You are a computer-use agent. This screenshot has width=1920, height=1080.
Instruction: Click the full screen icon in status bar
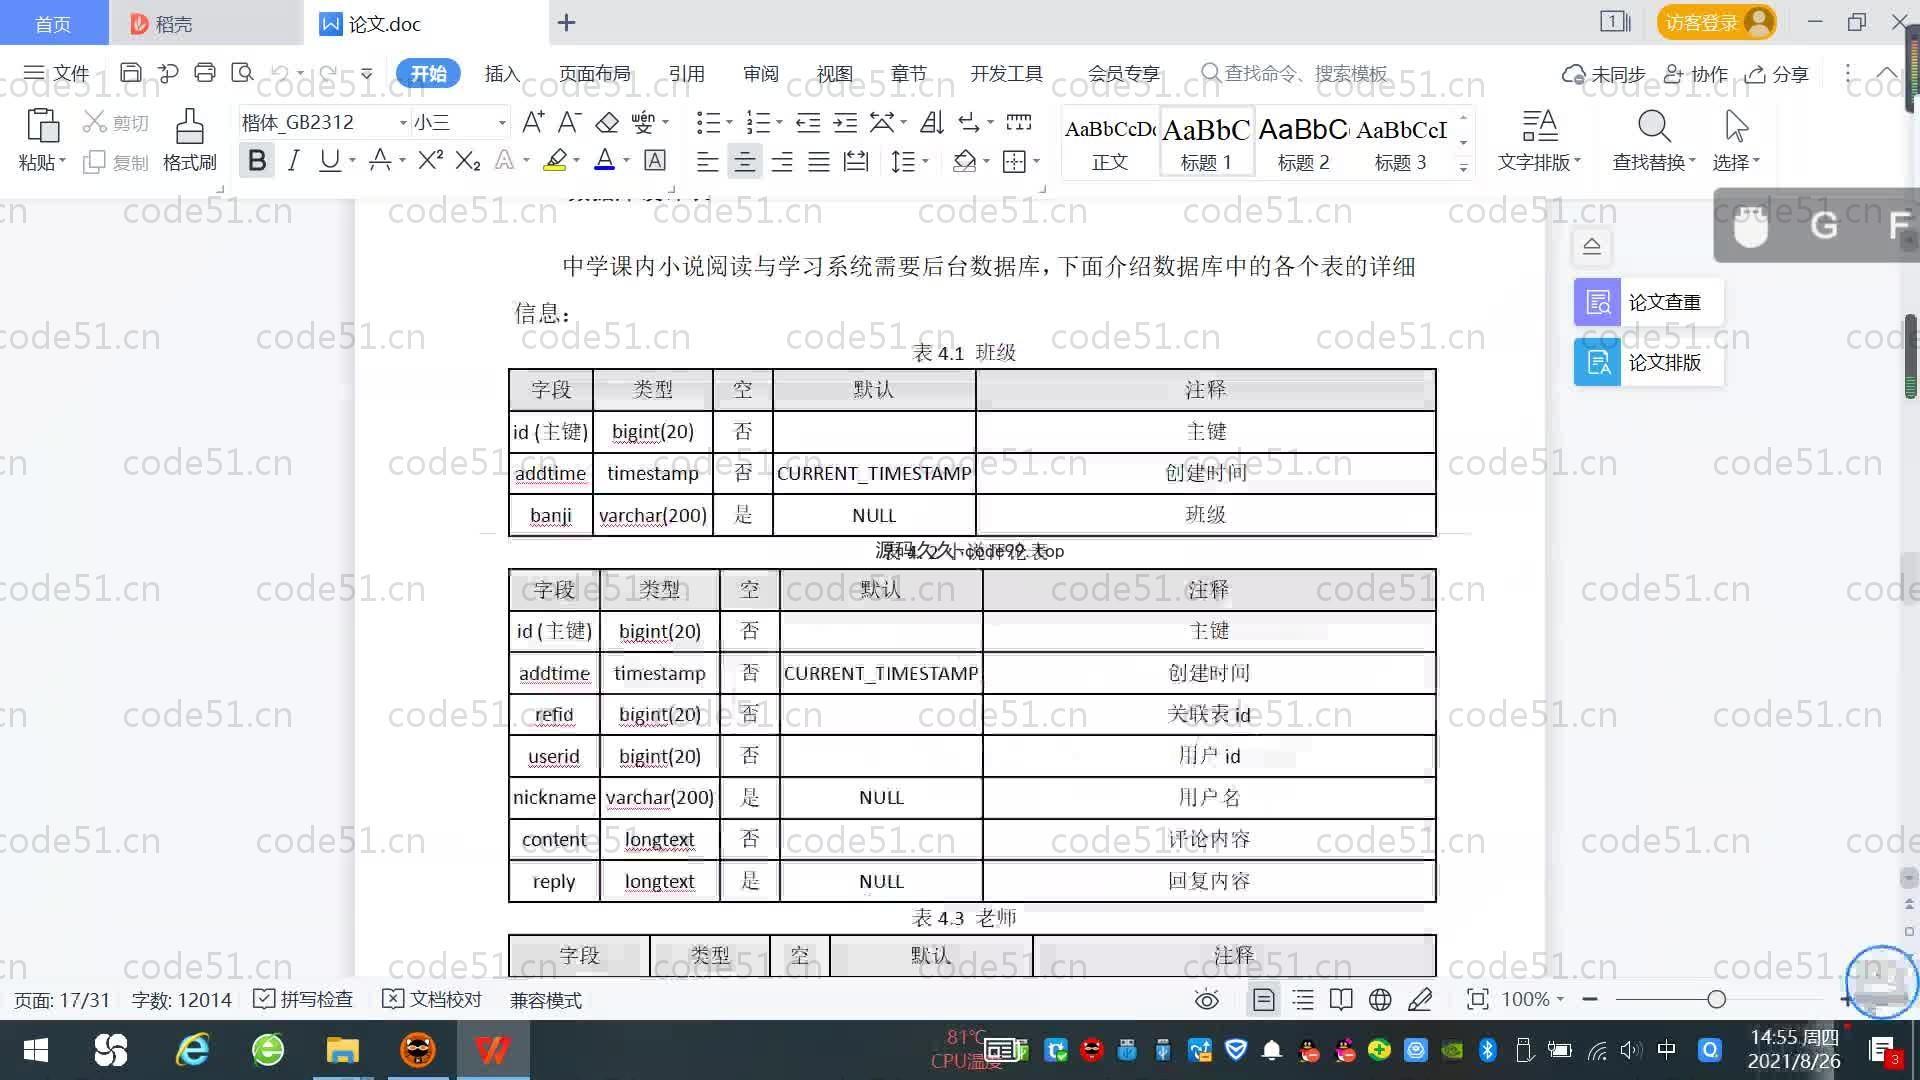(1477, 999)
